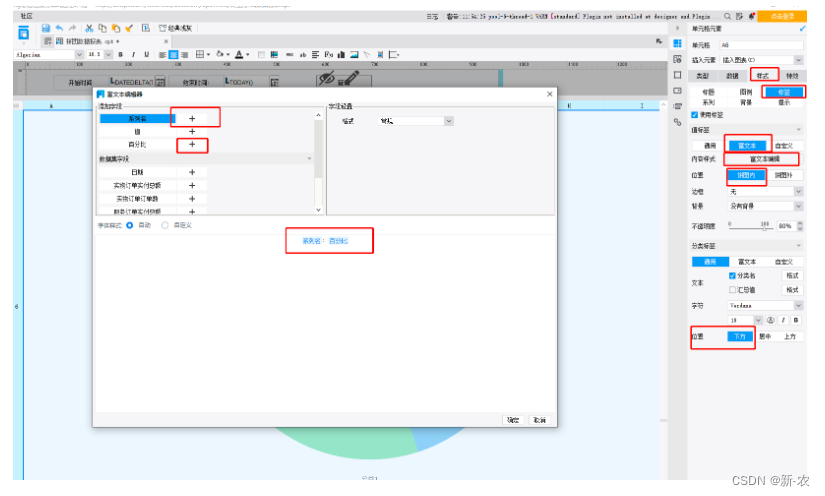Click the Copy icon in the toolbar
The height and width of the screenshot is (496, 825).
pos(103,28)
